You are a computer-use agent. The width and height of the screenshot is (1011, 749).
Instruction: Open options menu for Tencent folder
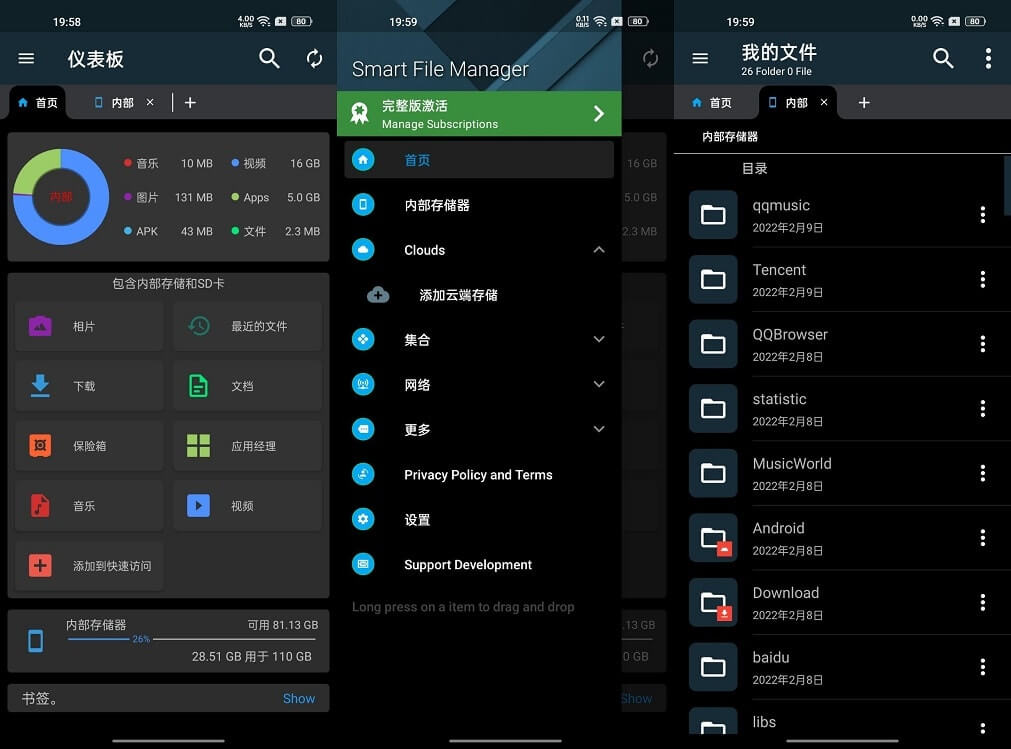[982, 279]
